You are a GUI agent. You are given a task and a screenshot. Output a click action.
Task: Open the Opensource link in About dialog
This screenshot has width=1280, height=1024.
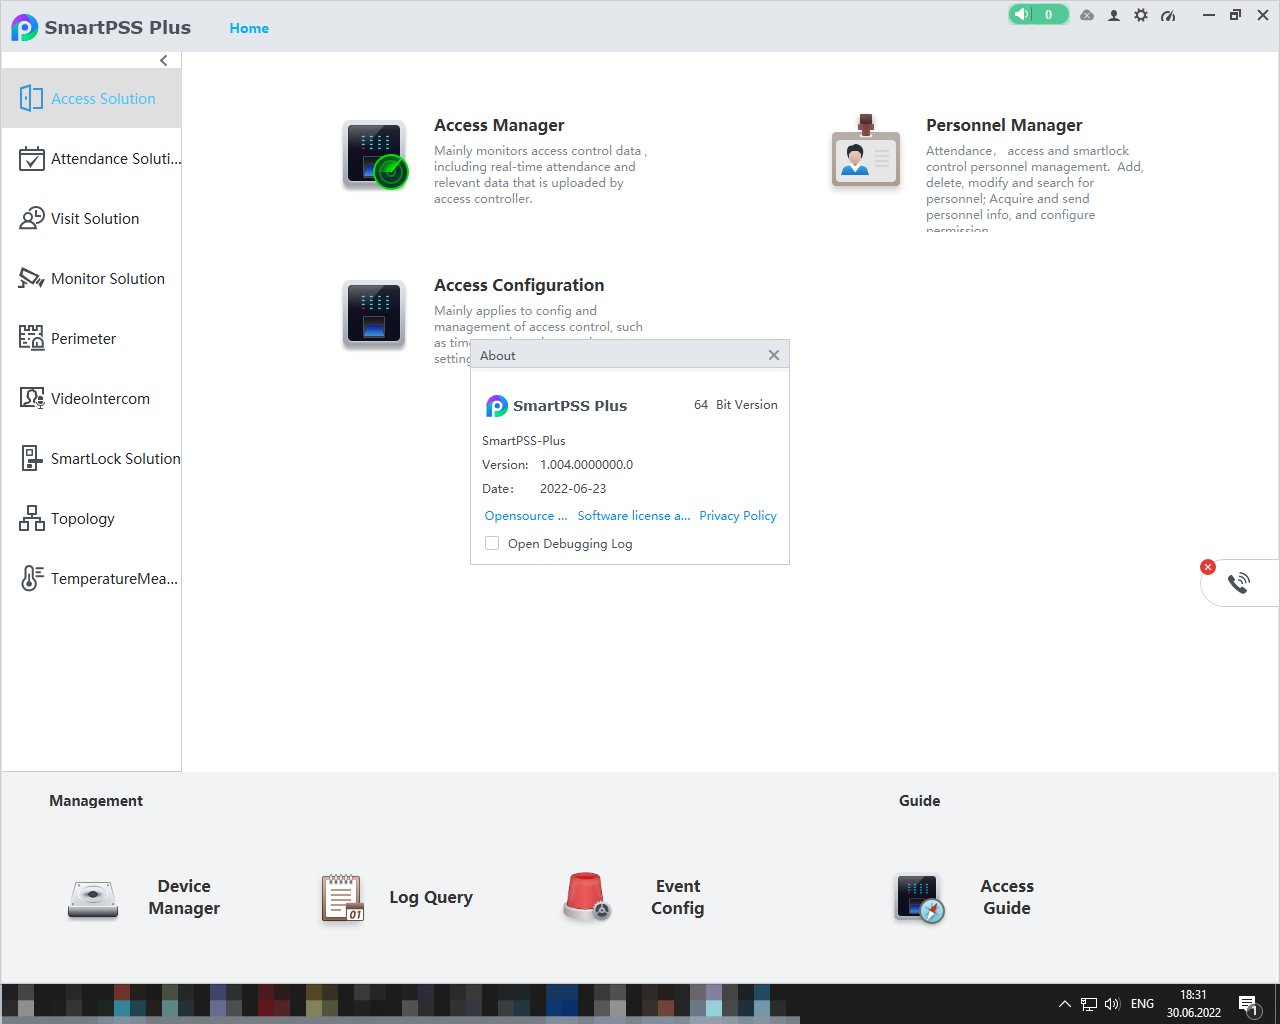point(526,516)
